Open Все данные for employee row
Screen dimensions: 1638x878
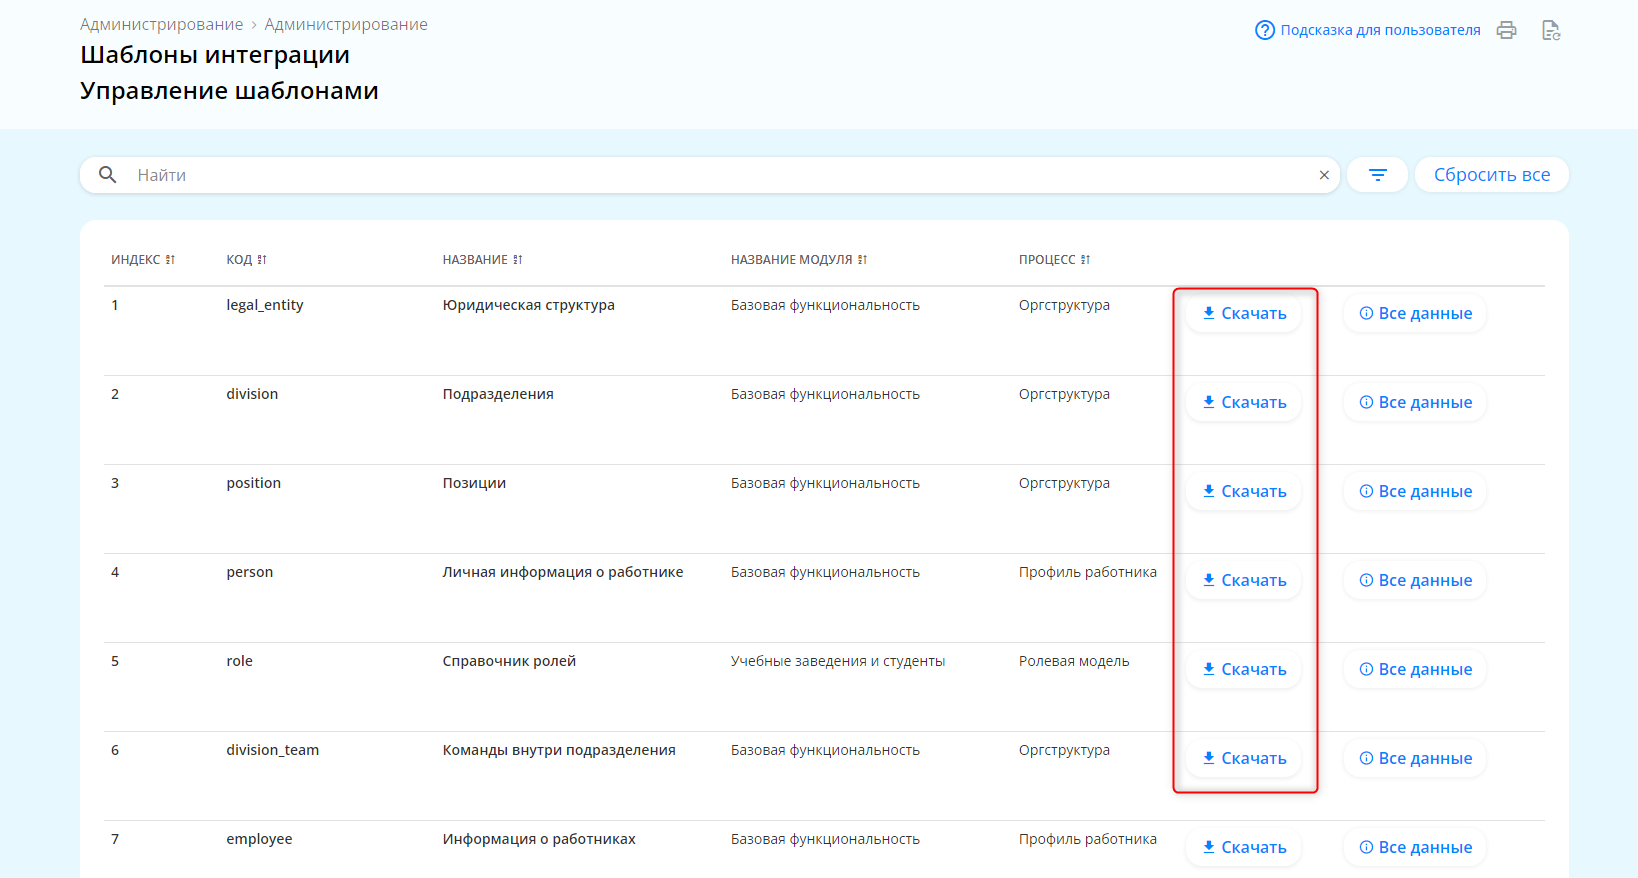1415,848
